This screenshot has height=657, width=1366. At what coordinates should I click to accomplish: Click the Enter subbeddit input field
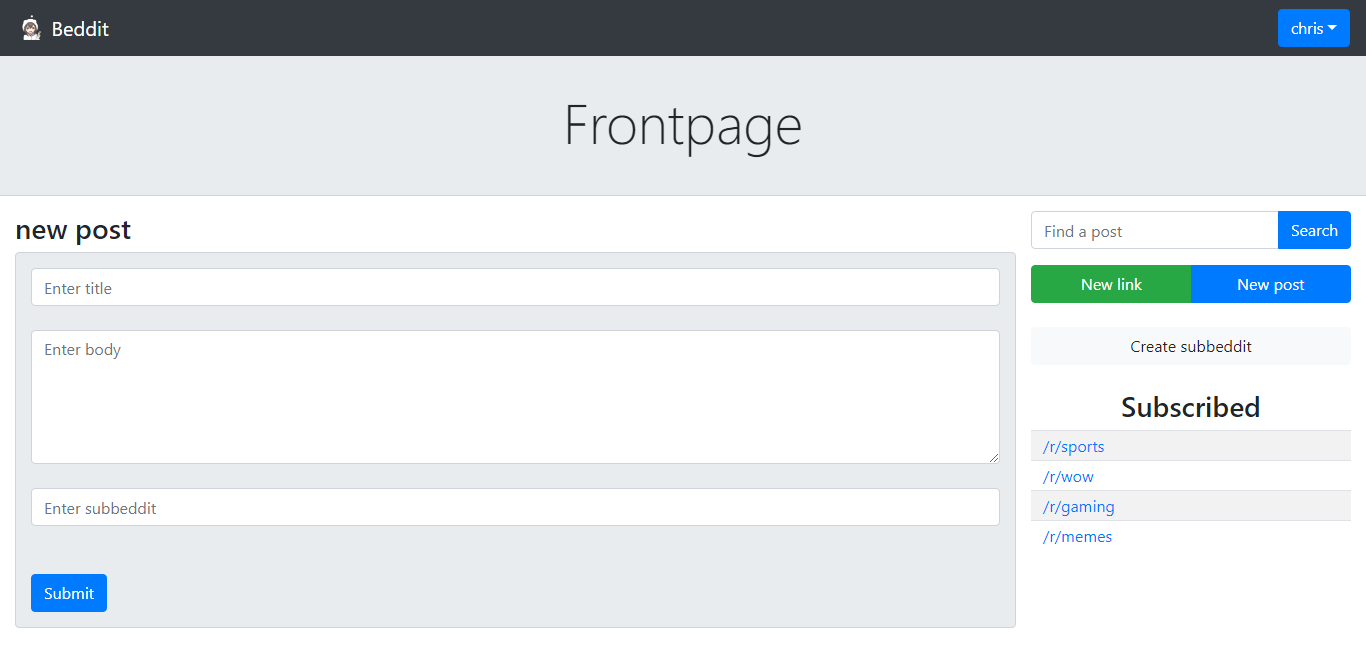pos(515,507)
